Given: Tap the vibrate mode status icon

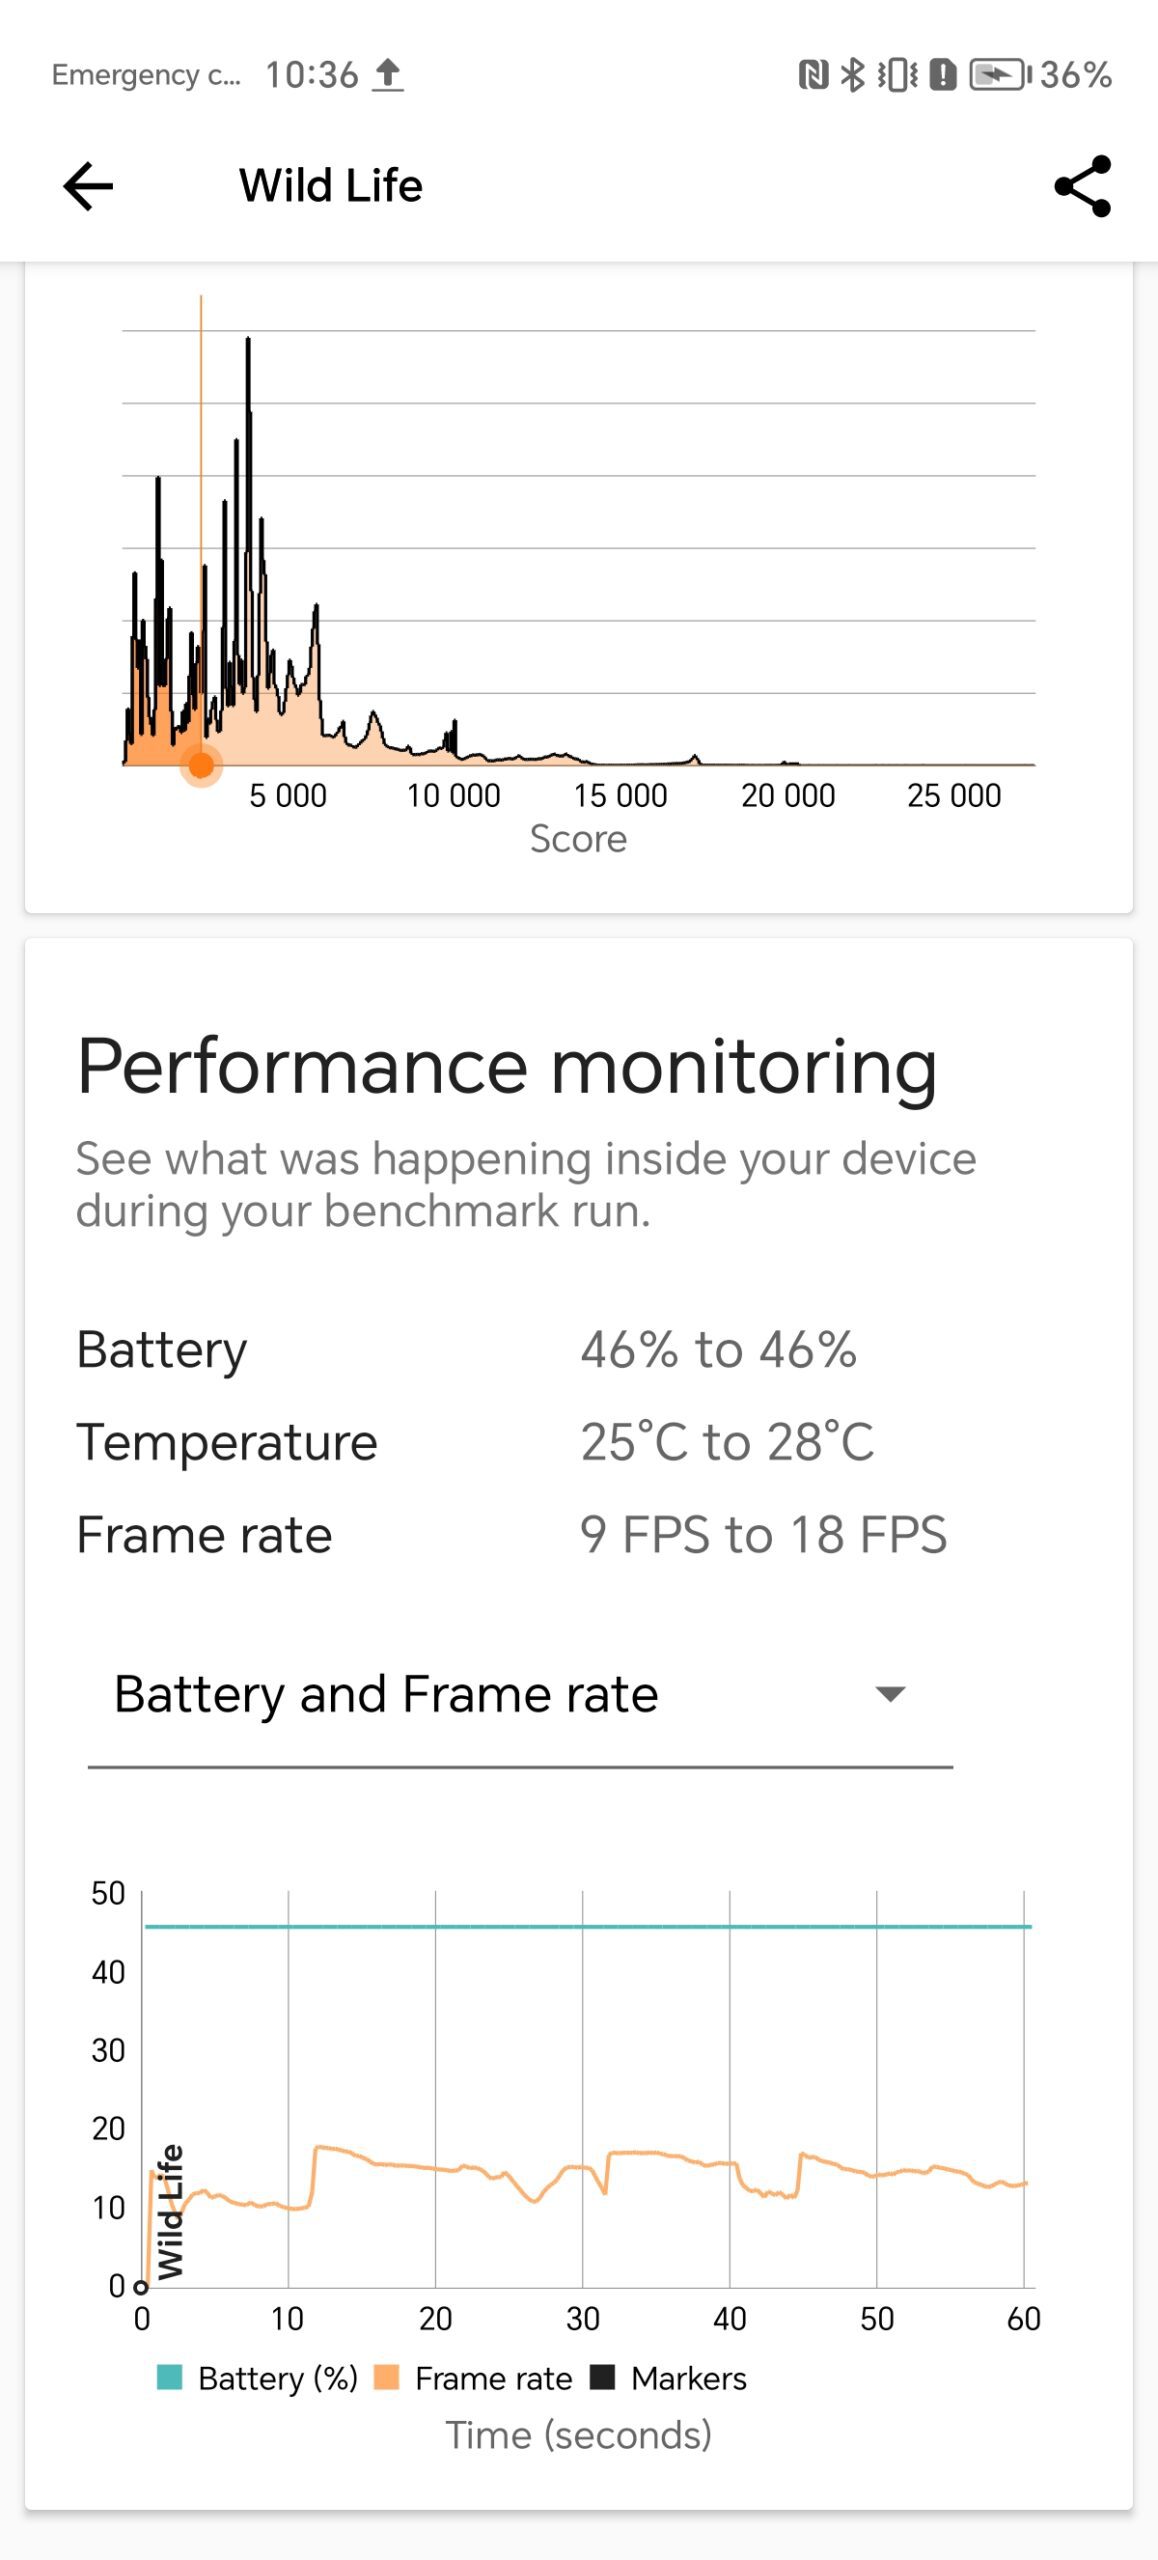Looking at the screenshot, I should pos(897,75).
